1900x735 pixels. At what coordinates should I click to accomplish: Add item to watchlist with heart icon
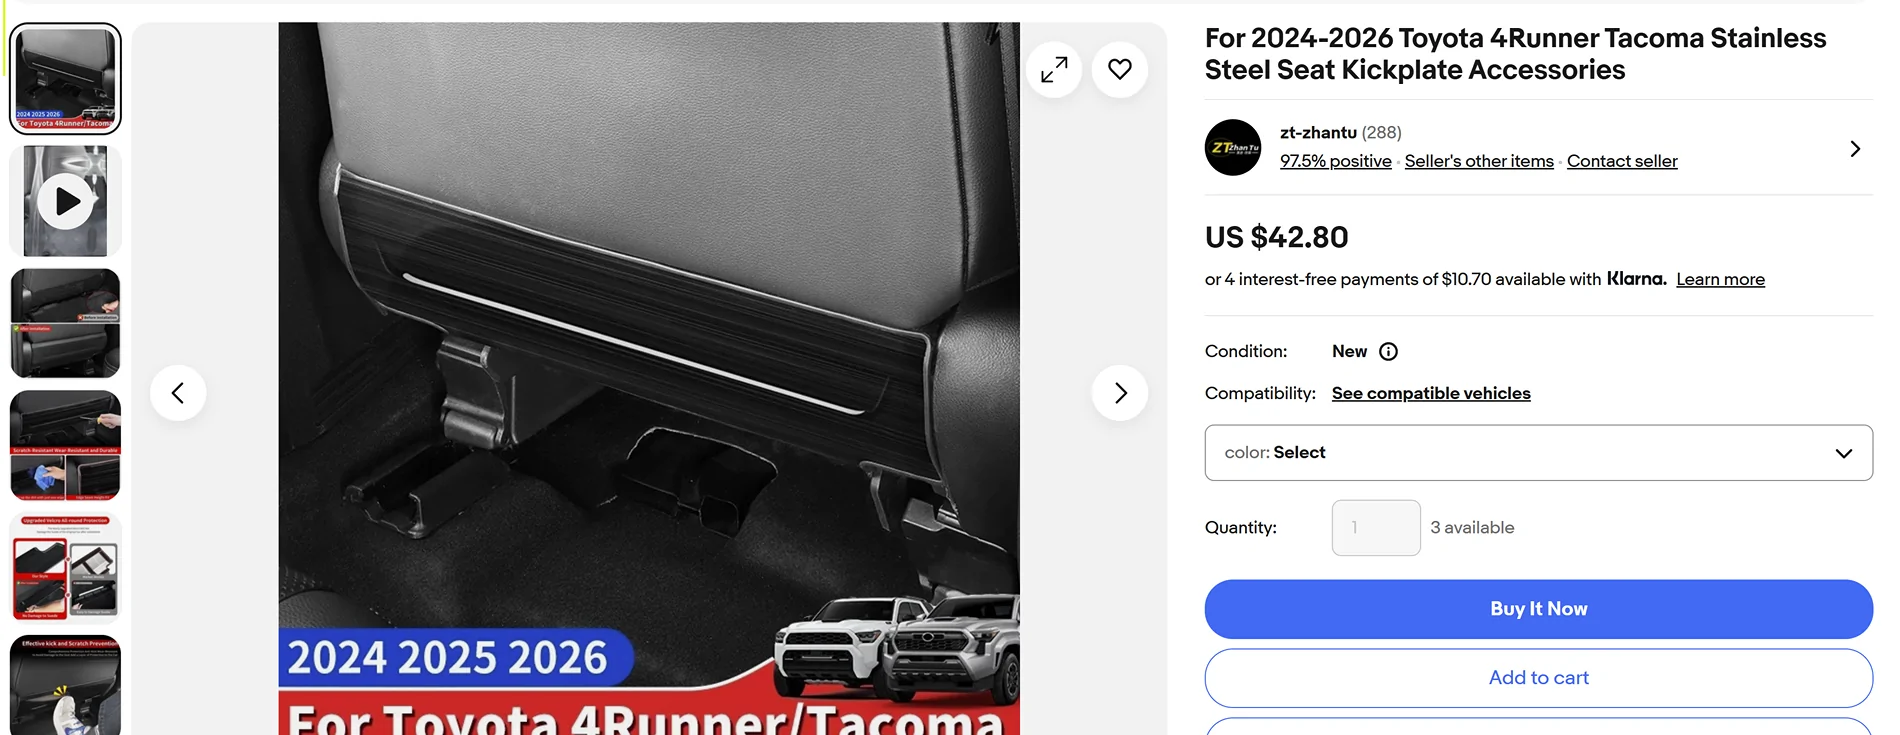[1120, 70]
